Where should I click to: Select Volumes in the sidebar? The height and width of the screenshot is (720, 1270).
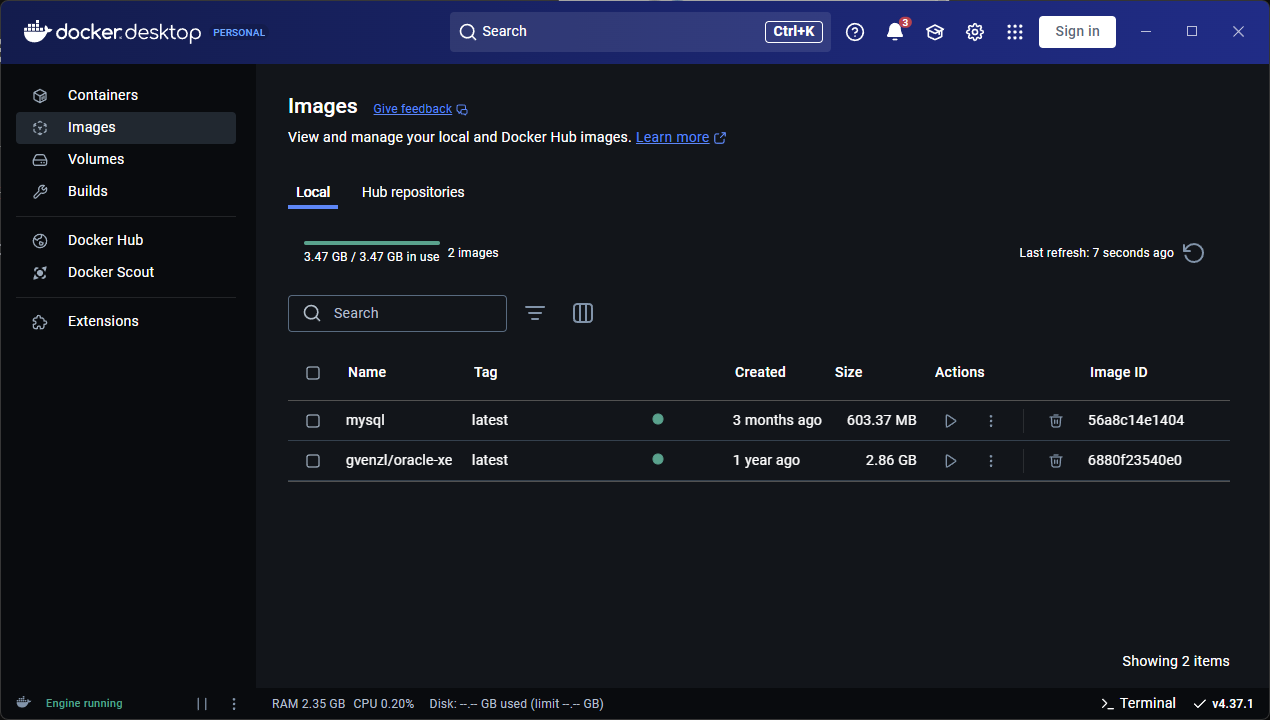tap(95, 159)
